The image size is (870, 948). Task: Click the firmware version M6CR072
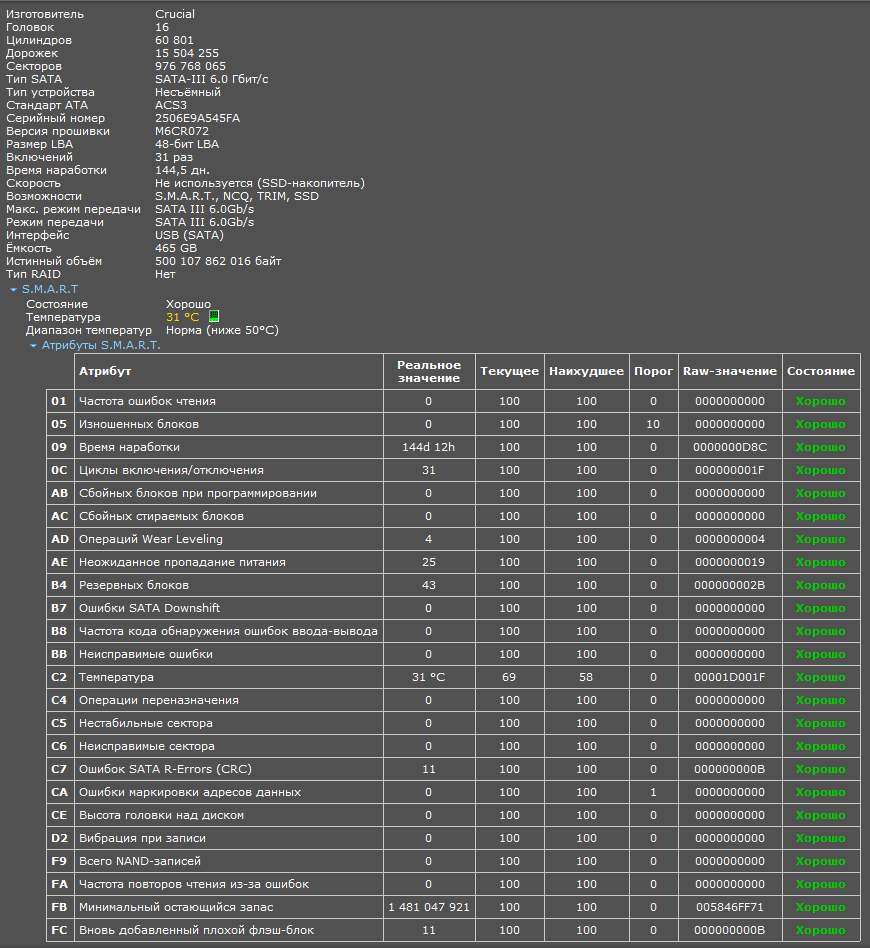coord(182,131)
